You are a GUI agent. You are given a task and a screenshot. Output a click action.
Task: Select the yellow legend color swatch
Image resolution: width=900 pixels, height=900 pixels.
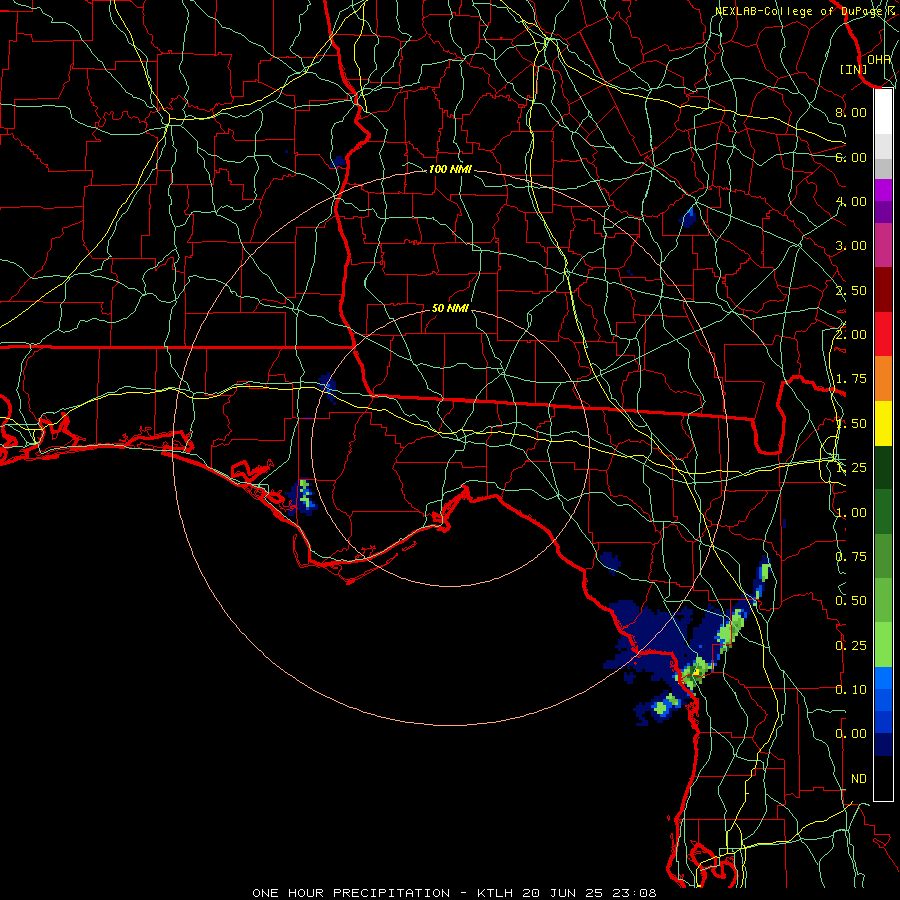pyautogui.click(x=883, y=423)
